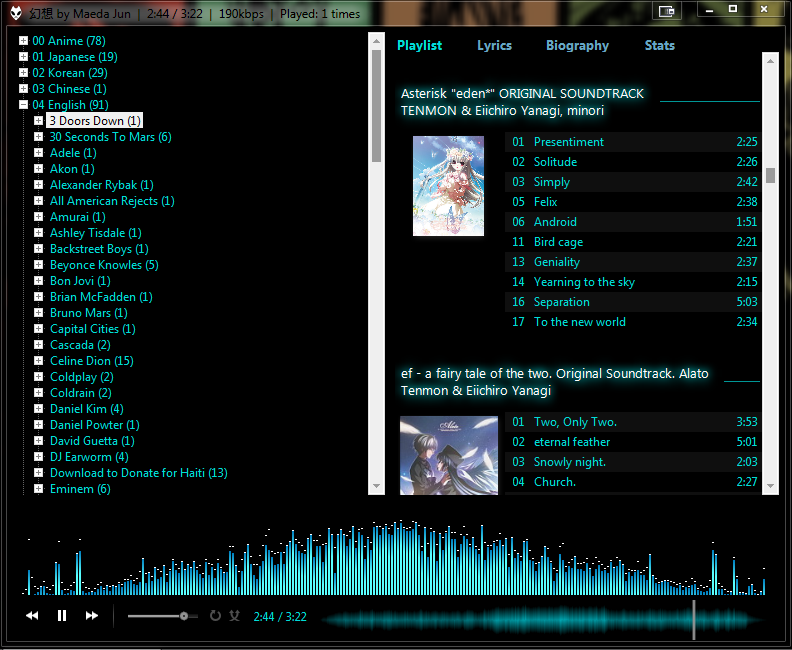The width and height of the screenshot is (792, 650).
Task: Click library tree scrollbar up arrow
Action: (x=376, y=40)
